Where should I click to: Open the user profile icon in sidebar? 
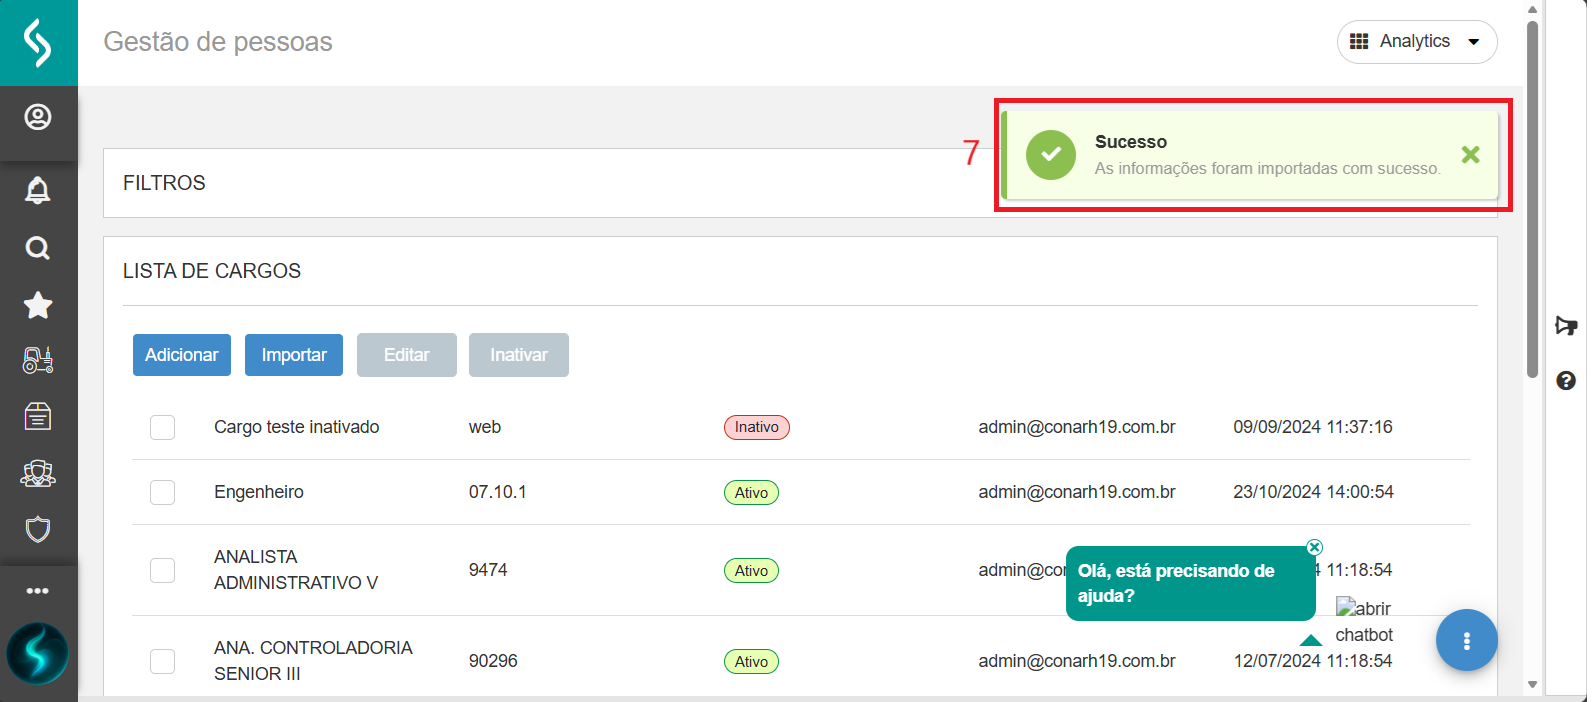(x=38, y=118)
